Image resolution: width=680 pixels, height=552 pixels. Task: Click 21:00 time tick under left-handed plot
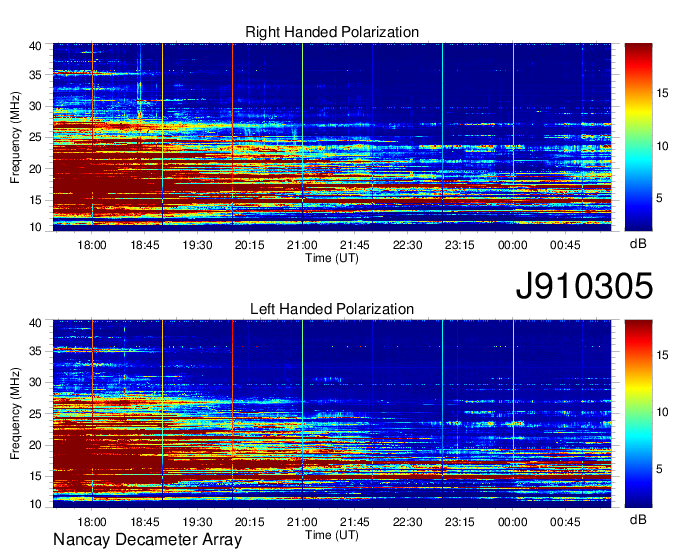click(302, 522)
